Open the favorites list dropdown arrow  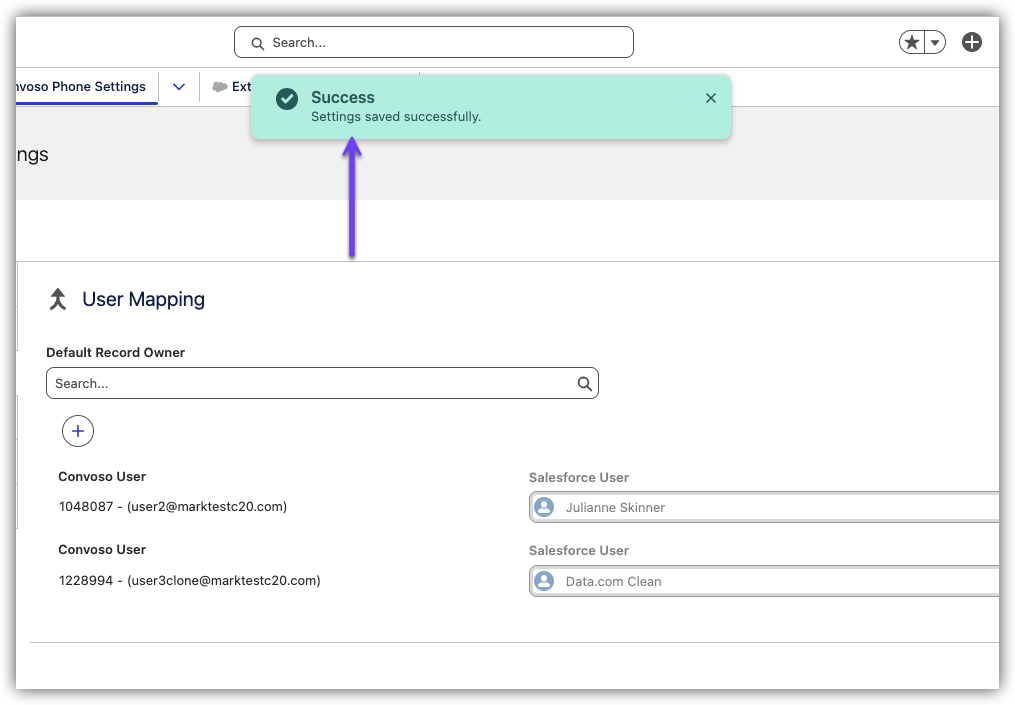click(x=935, y=42)
